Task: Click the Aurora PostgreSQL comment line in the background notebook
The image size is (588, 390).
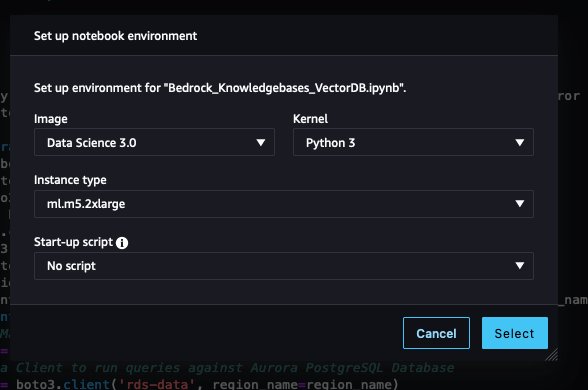Action: pyautogui.click(x=227, y=368)
